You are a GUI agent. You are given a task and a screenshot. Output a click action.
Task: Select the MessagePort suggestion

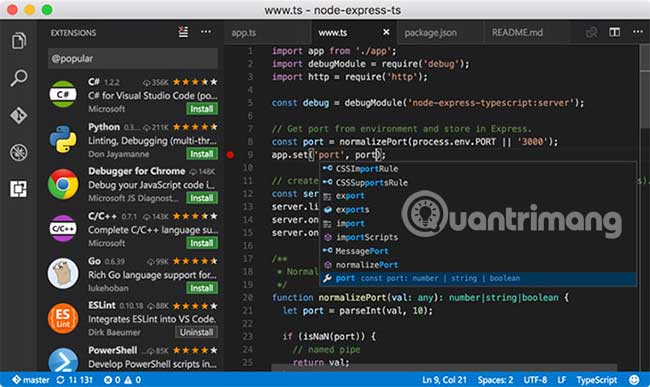click(x=478, y=251)
